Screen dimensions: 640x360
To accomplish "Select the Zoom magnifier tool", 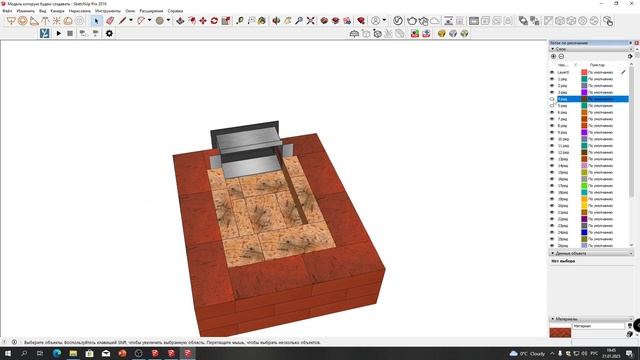I will pyautogui.click(x=299, y=21).
